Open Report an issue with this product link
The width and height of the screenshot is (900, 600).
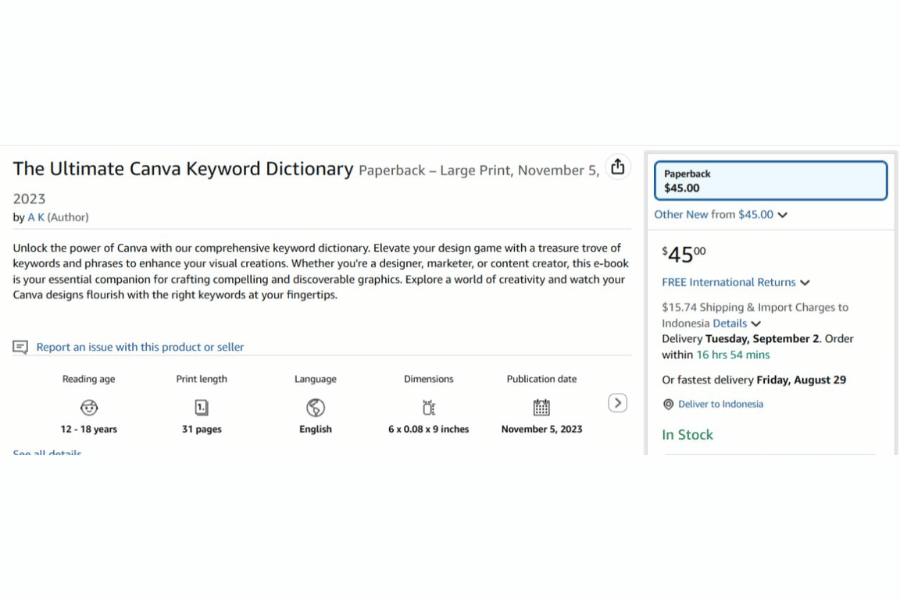(x=140, y=347)
